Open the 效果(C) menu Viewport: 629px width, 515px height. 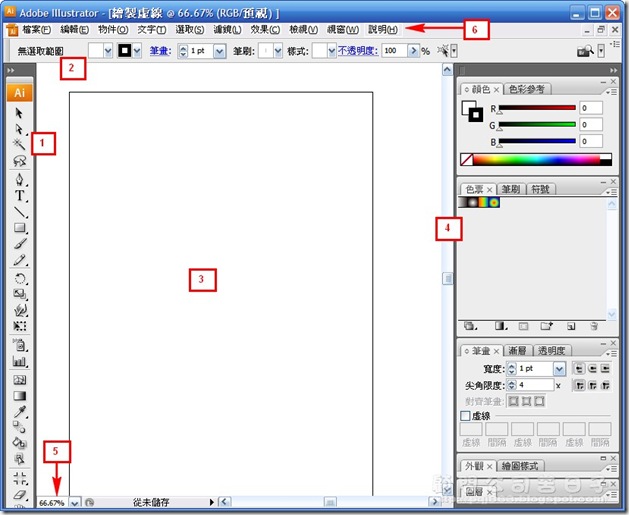pos(265,29)
